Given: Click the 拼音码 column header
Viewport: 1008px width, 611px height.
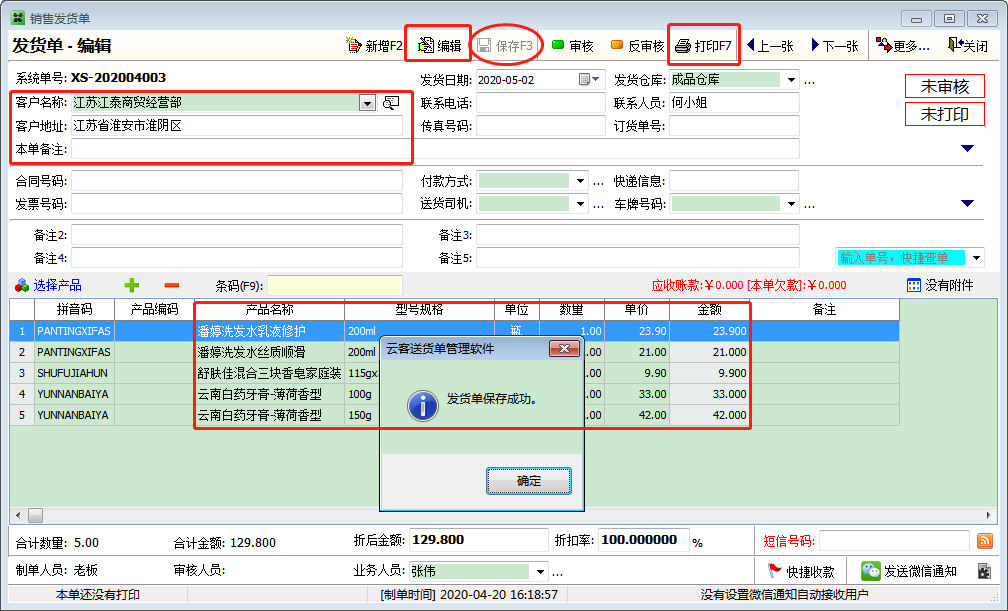Looking at the screenshot, I should click(75, 309).
